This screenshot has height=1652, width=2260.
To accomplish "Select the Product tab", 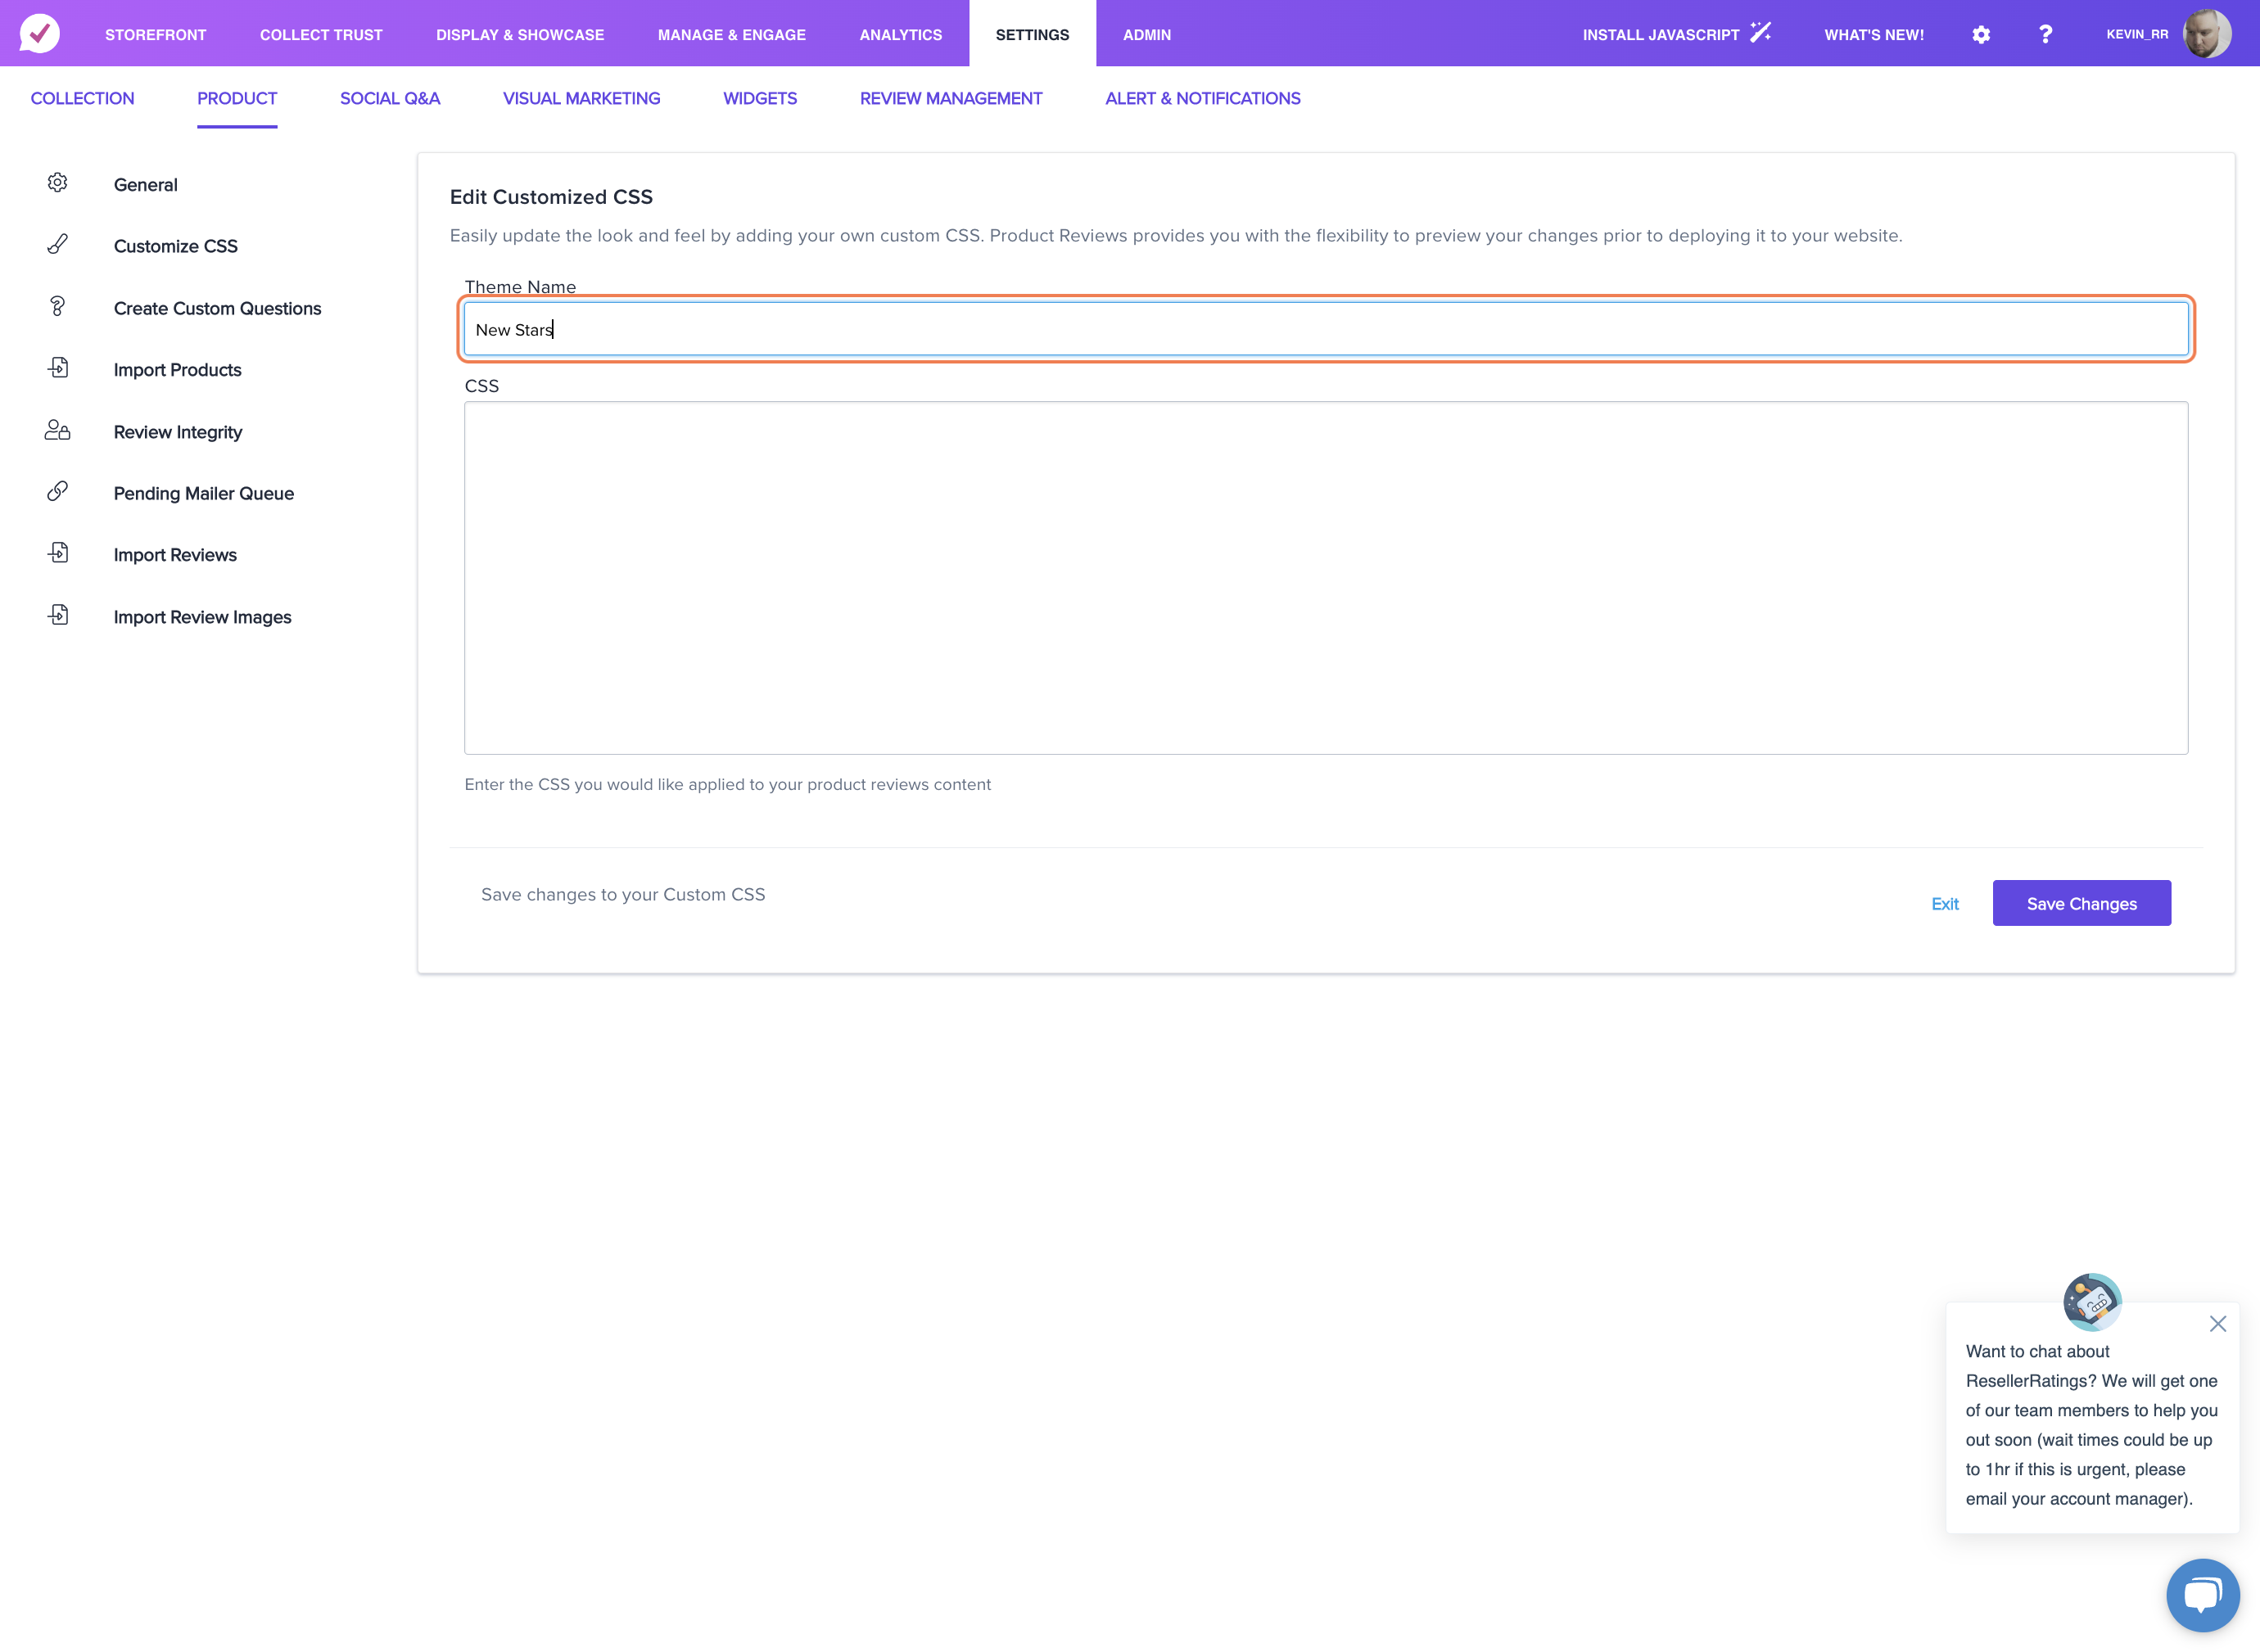I will click(237, 98).
